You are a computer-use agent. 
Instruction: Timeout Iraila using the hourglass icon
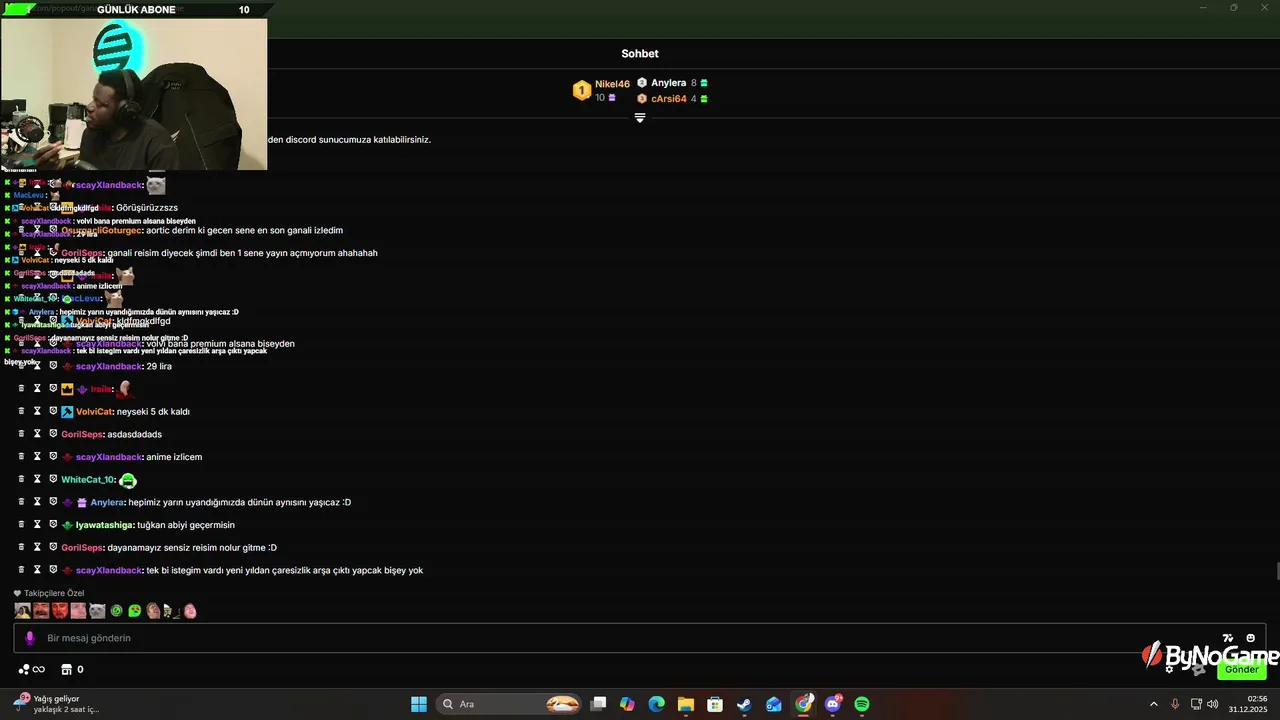37,389
